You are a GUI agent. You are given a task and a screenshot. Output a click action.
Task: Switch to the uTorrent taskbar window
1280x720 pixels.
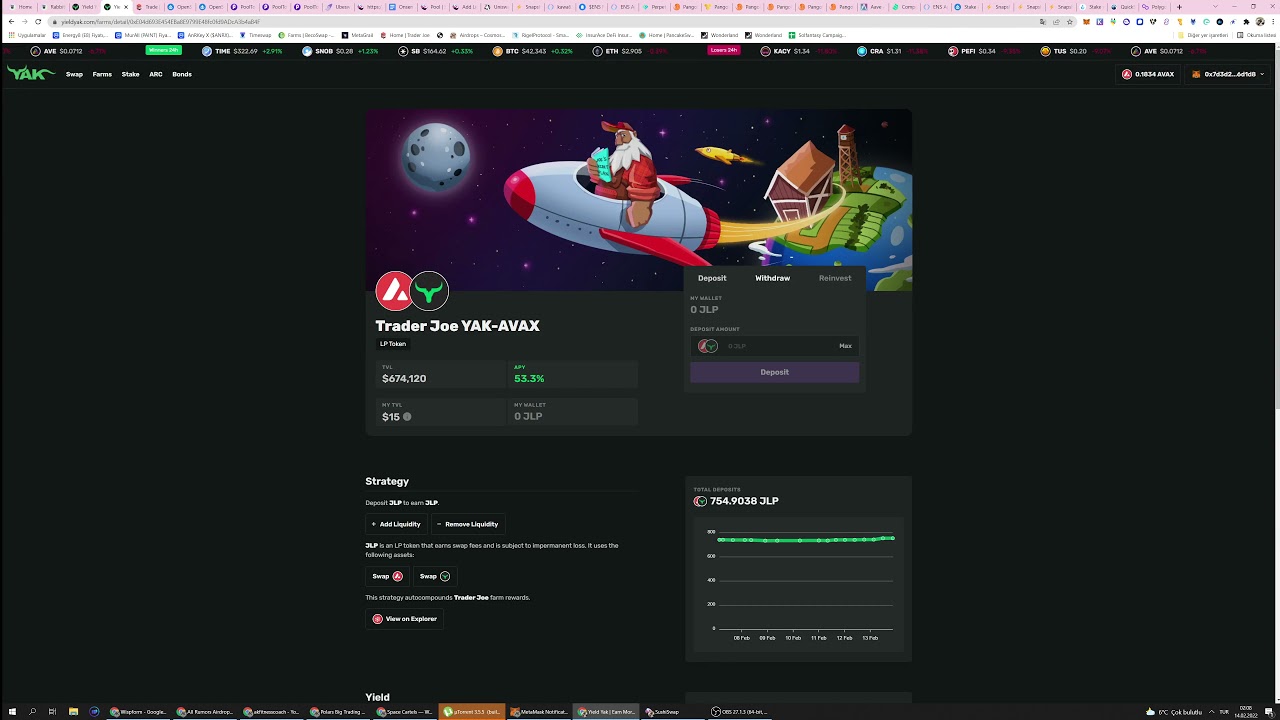(472, 712)
